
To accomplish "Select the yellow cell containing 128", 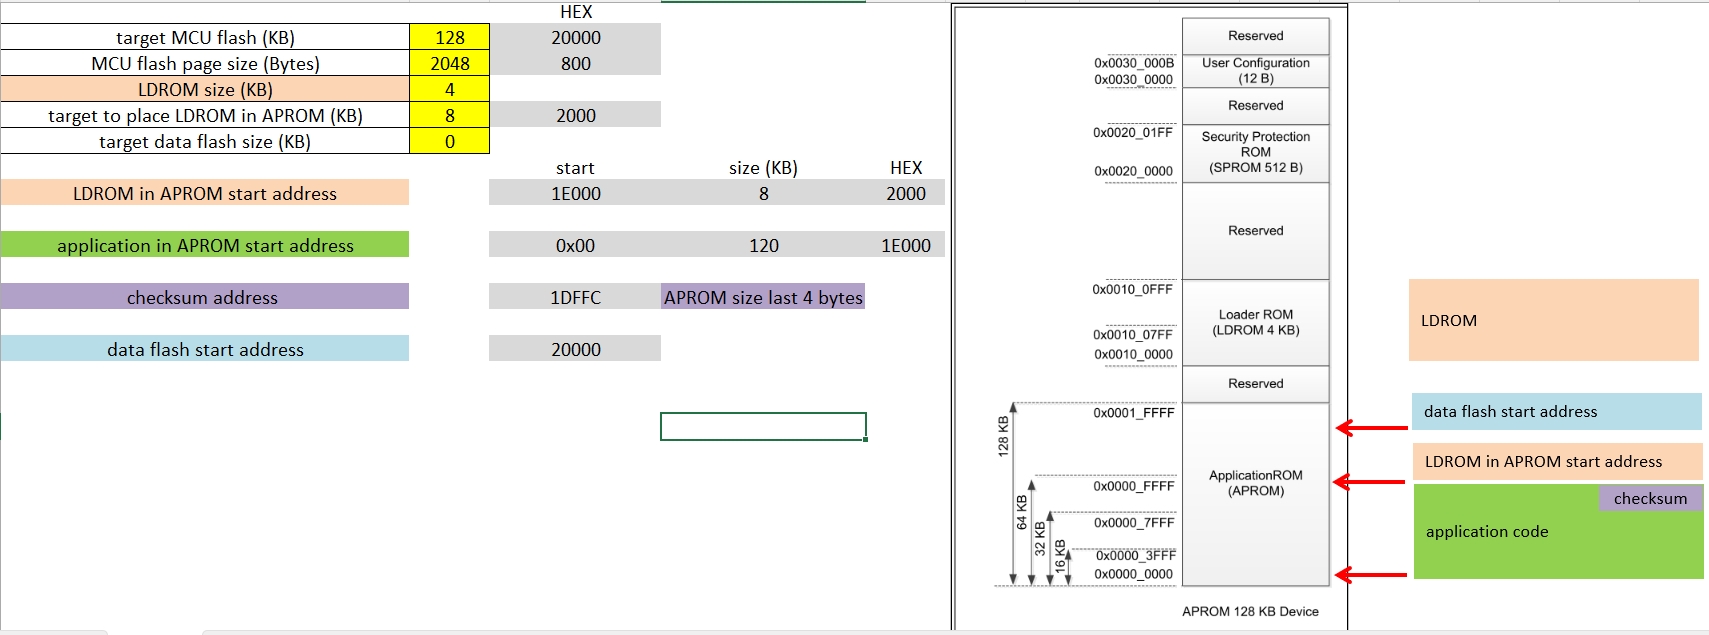I will point(449,37).
